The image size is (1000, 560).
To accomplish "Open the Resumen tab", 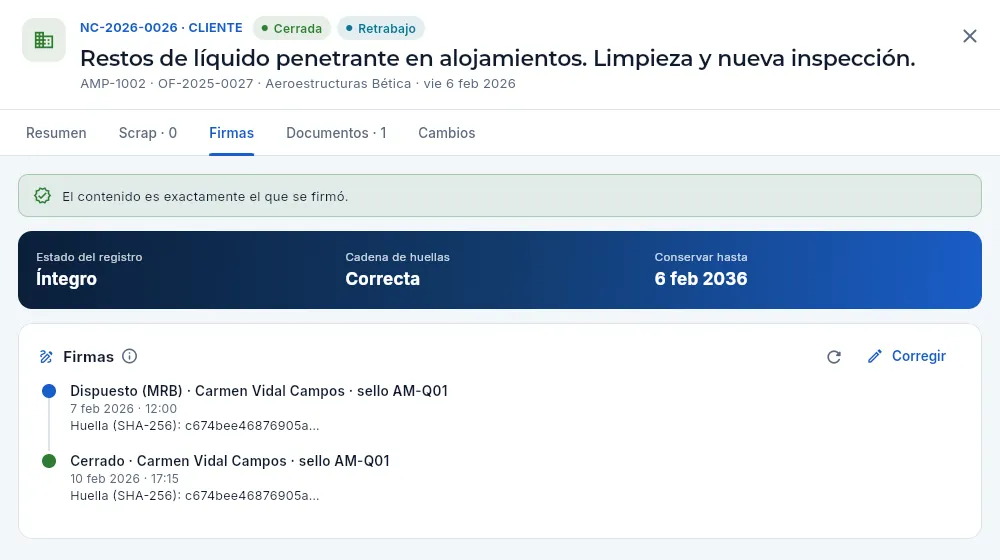I will pyautogui.click(x=56, y=133).
